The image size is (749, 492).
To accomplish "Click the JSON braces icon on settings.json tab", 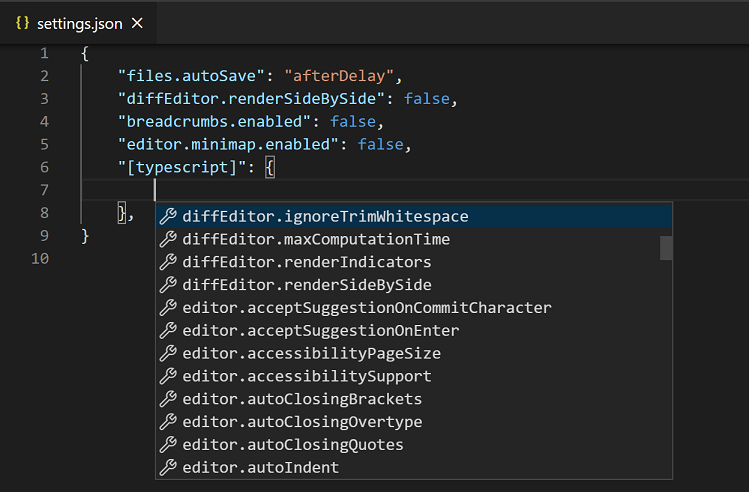I will pyautogui.click(x=23, y=22).
